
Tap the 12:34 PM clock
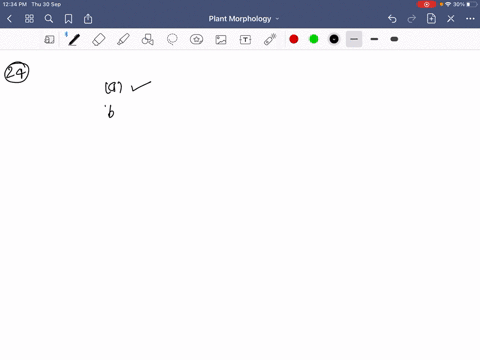[x=15, y=4]
